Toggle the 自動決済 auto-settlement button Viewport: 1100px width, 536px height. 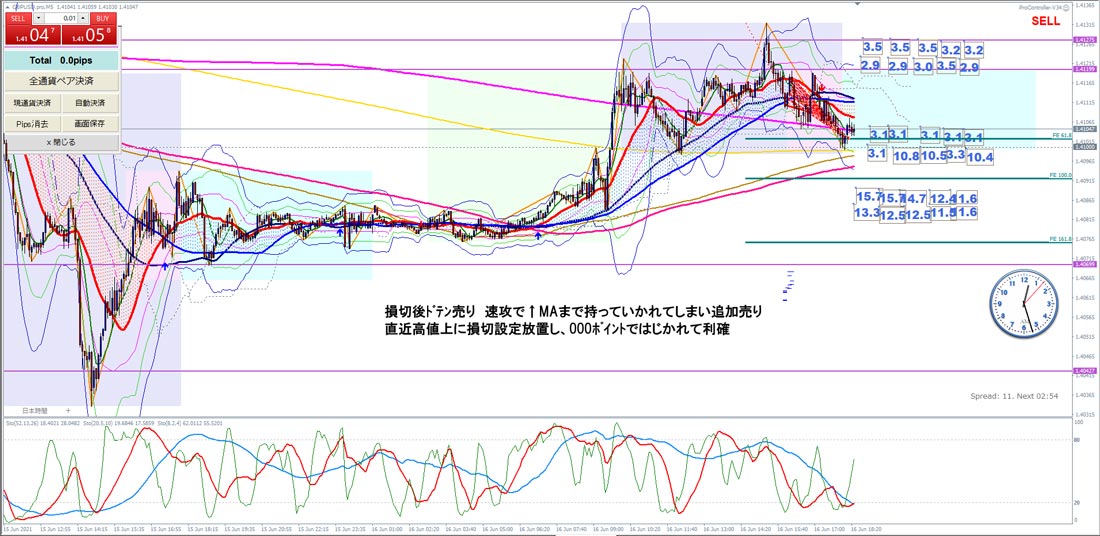(x=90, y=102)
